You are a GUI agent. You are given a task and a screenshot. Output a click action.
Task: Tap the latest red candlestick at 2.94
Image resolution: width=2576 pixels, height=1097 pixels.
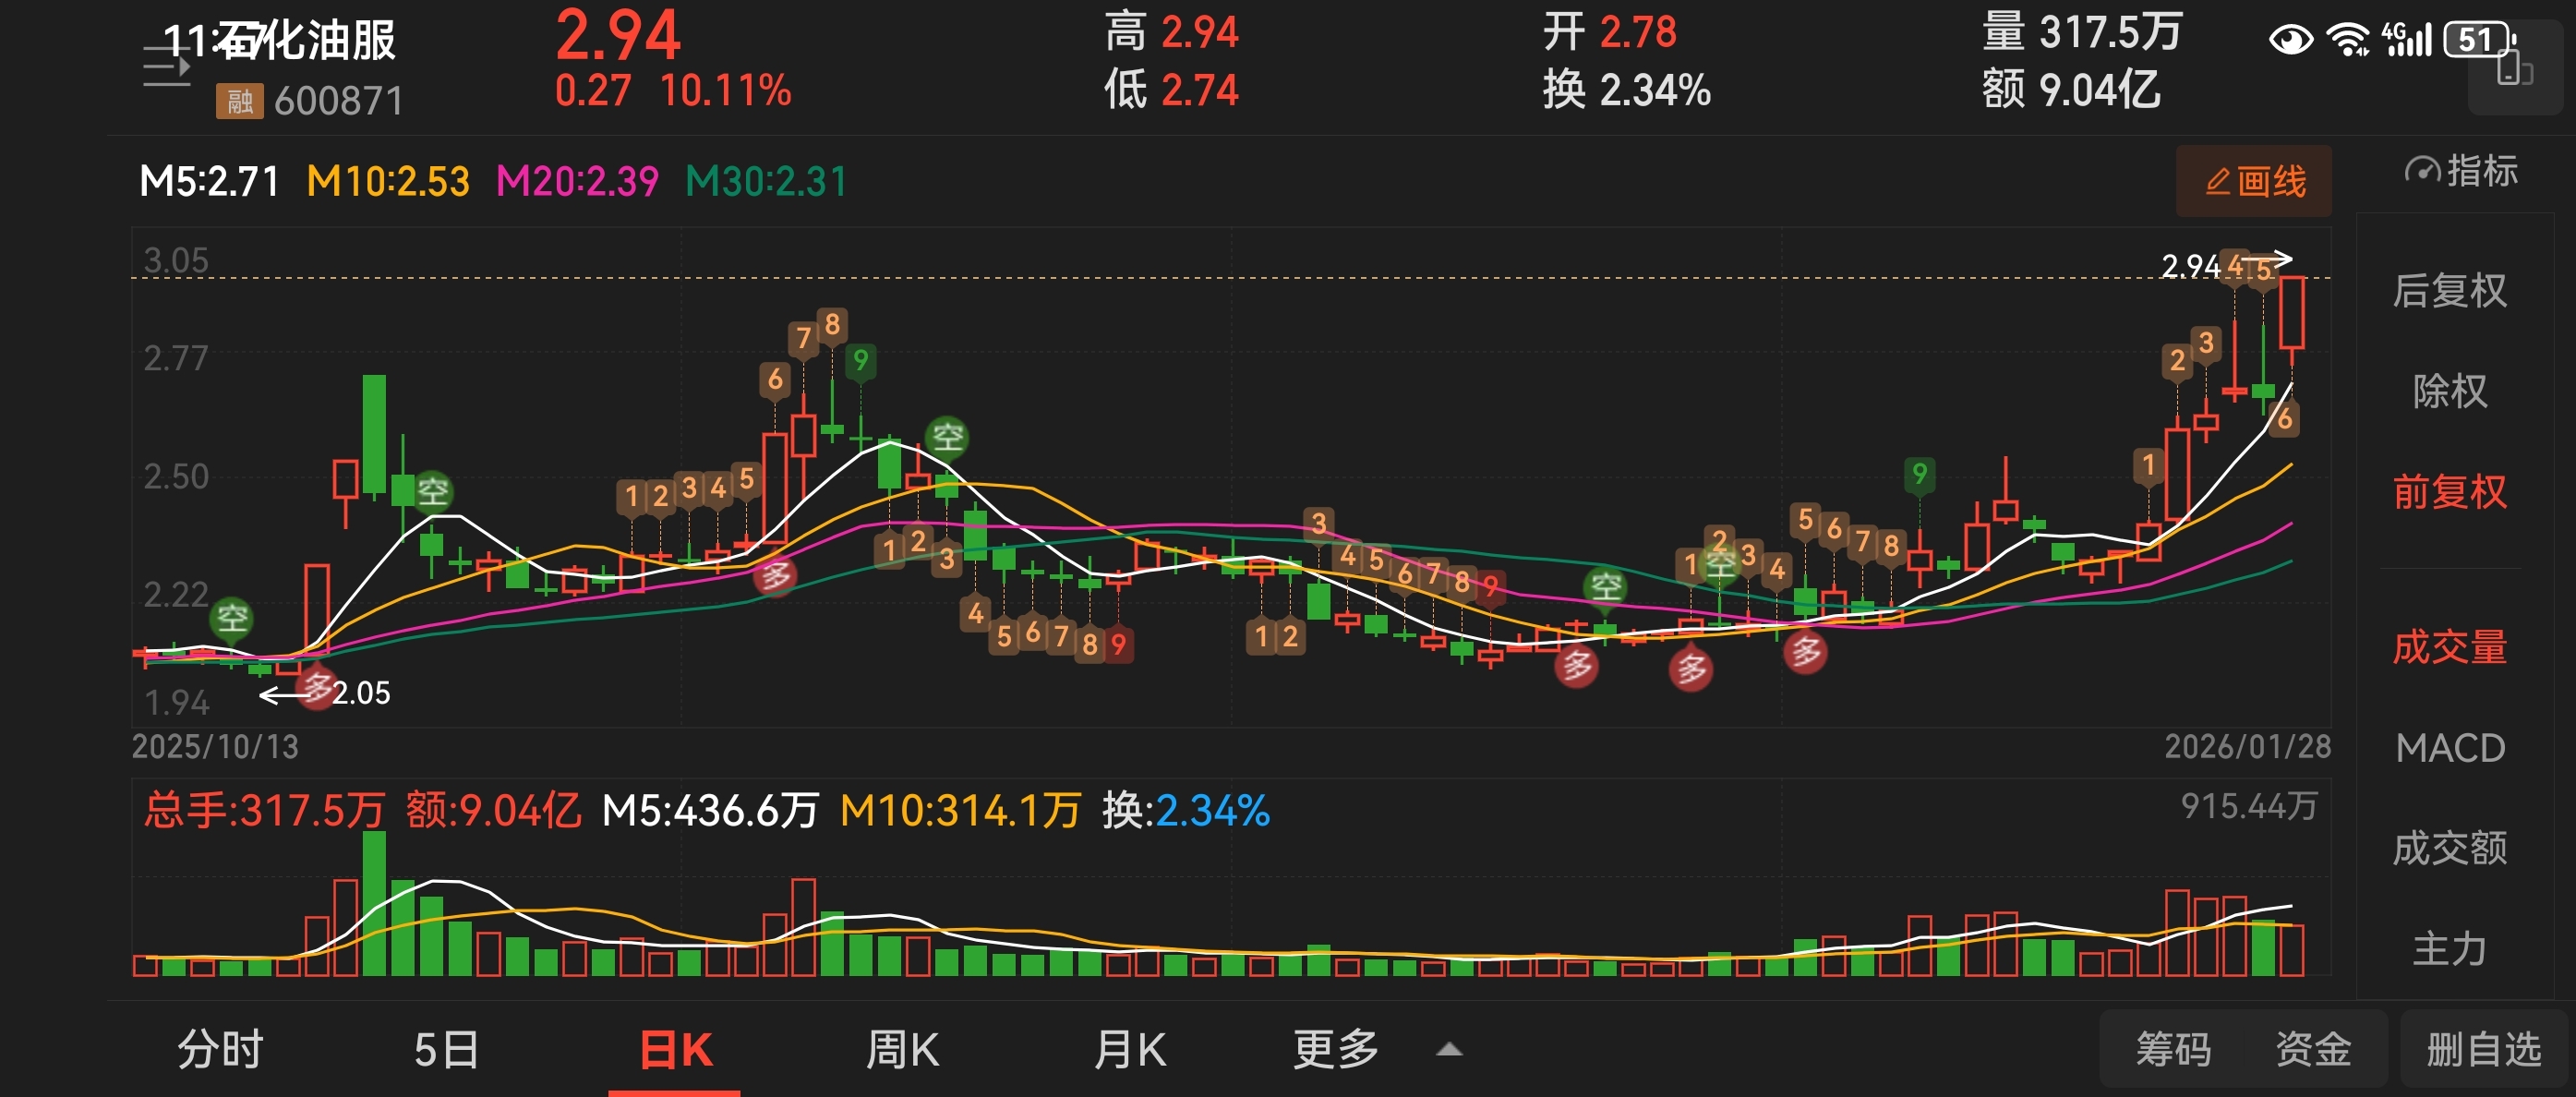pyautogui.click(x=2291, y=312)
